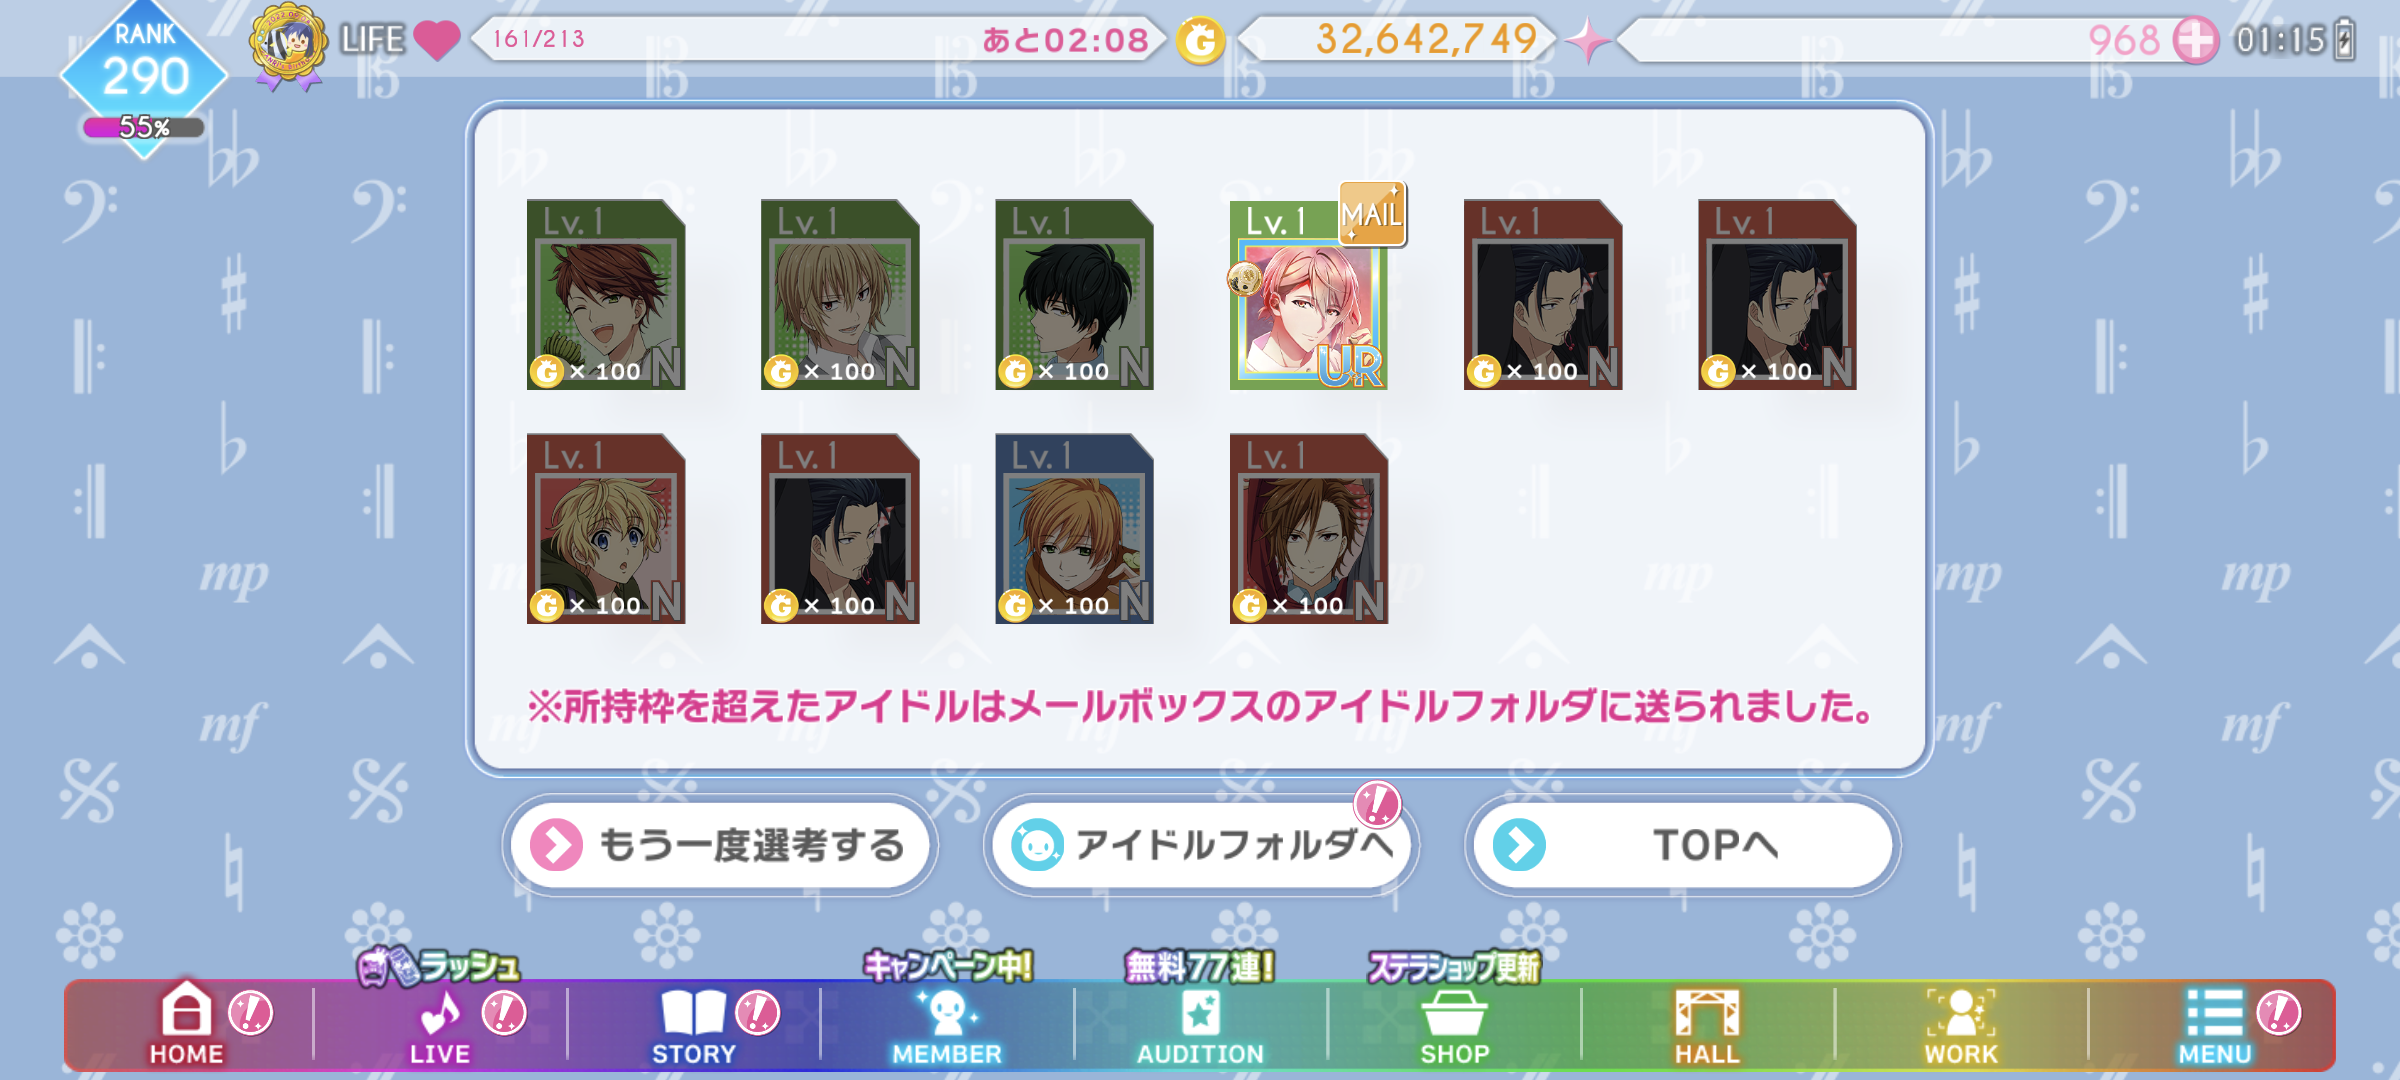Tap the pink LIFE heart icon
2400x1080 pixels.
pos(437,40)
